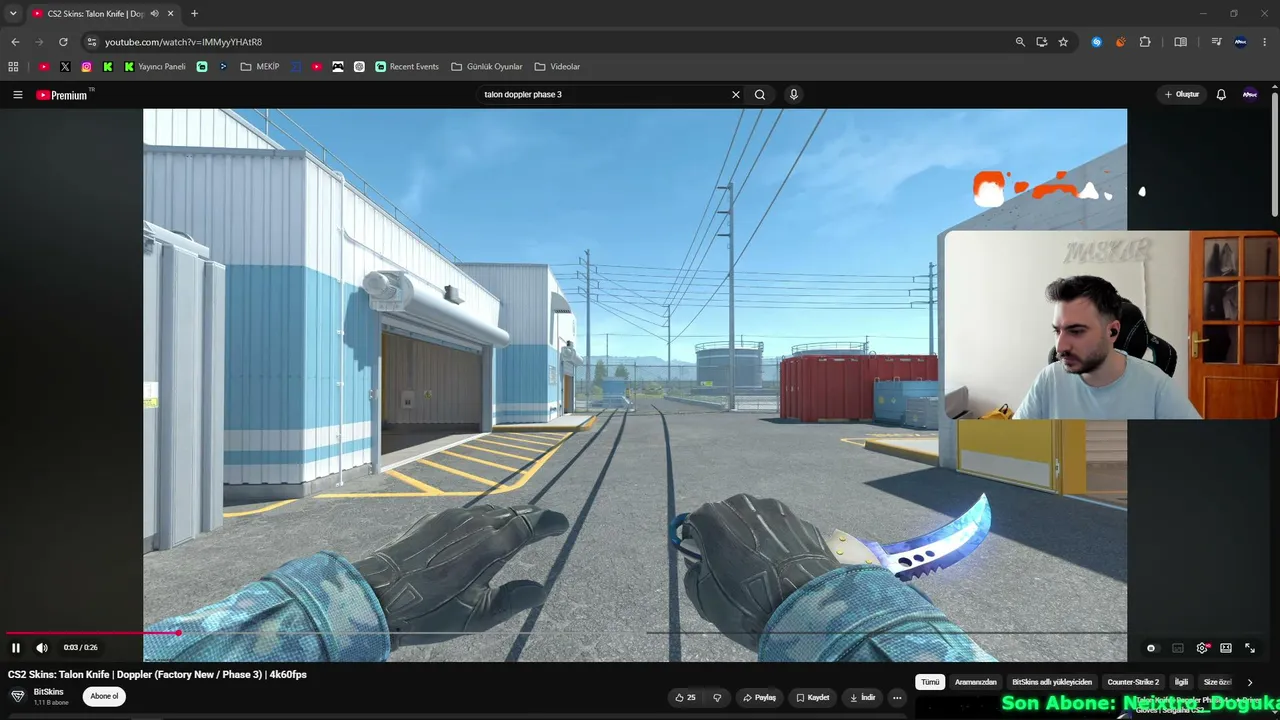Open the Recent Events bookmark
1280x720 pixels.
tap(407, 67)
